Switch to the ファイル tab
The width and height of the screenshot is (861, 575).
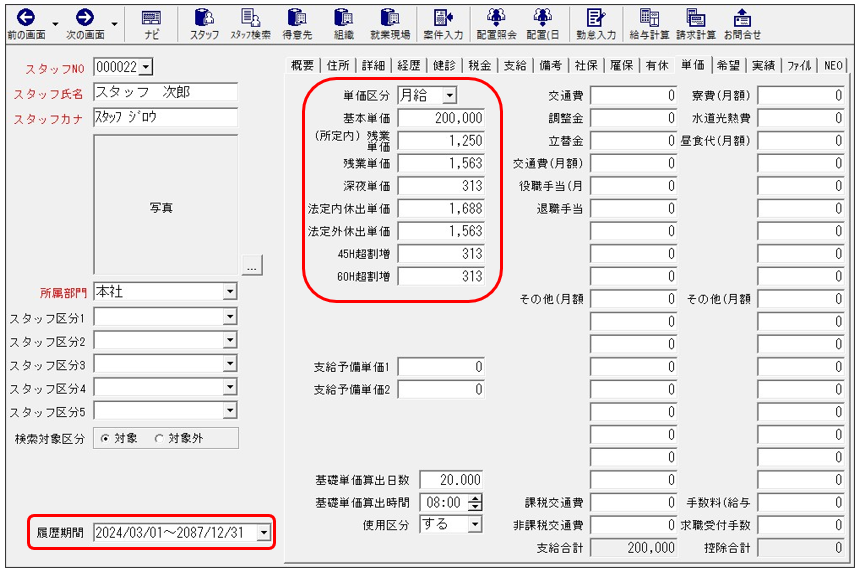click(799, 65)
